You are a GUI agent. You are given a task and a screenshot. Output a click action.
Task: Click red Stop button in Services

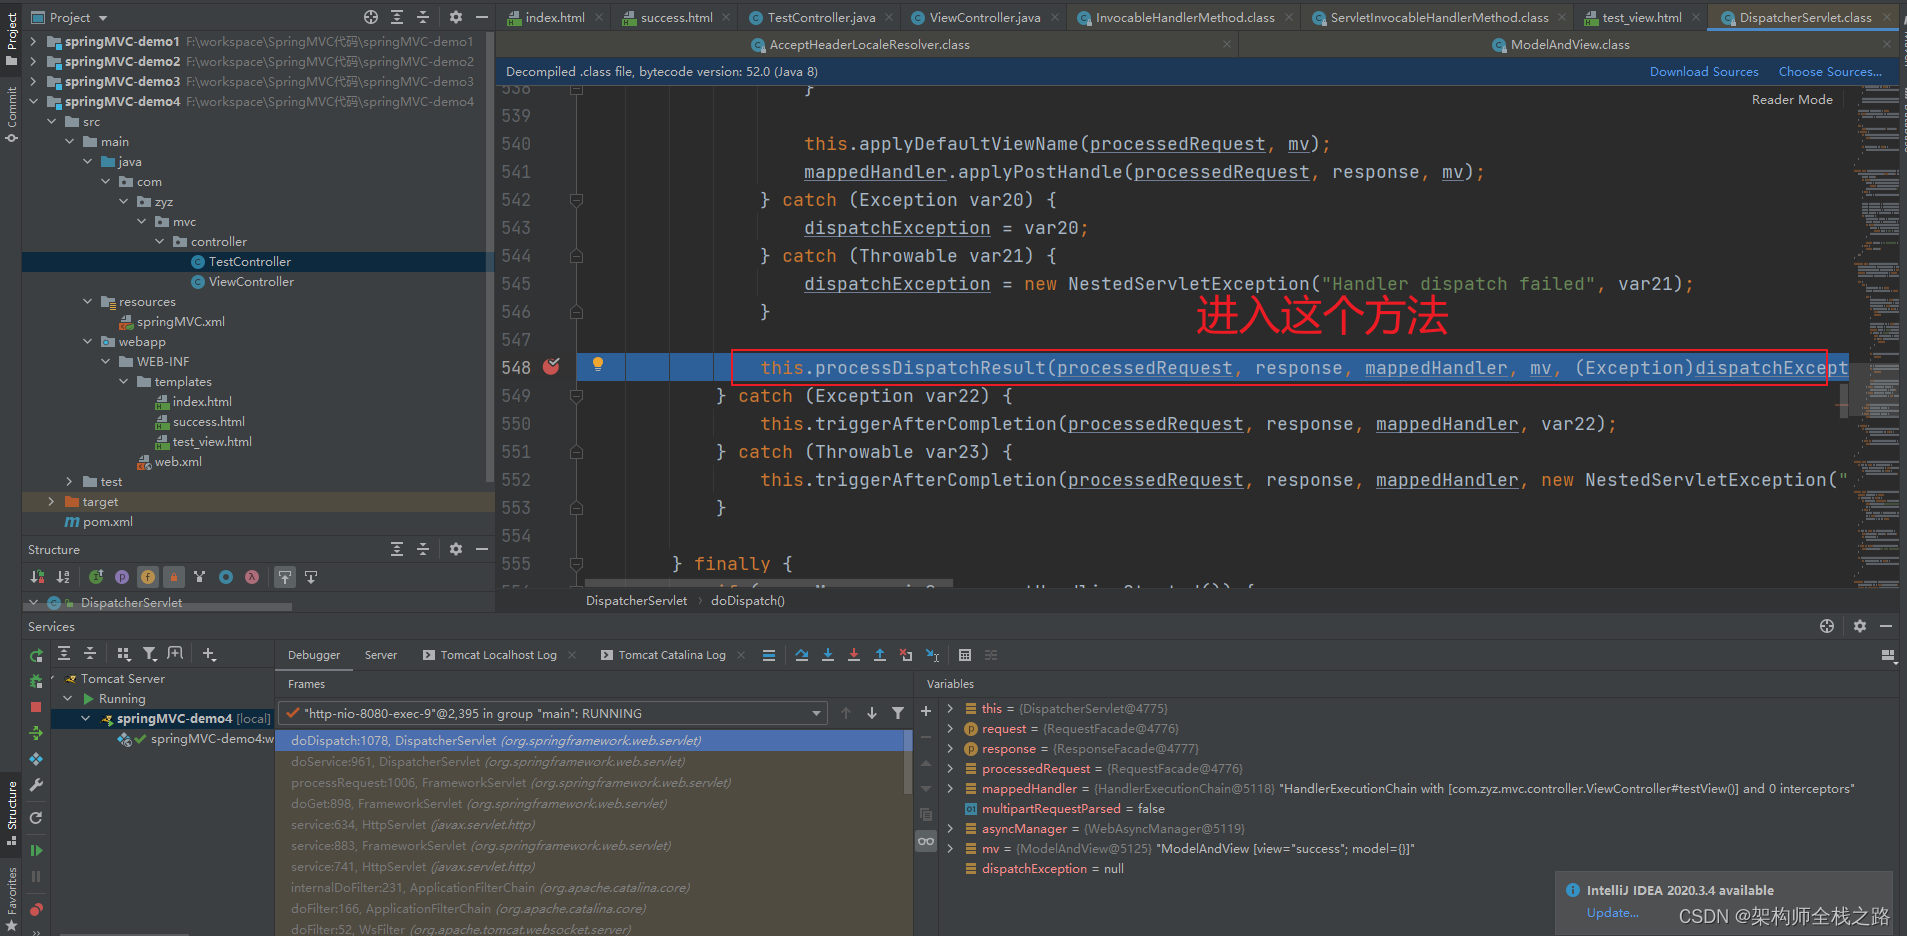tap(36, 707)
